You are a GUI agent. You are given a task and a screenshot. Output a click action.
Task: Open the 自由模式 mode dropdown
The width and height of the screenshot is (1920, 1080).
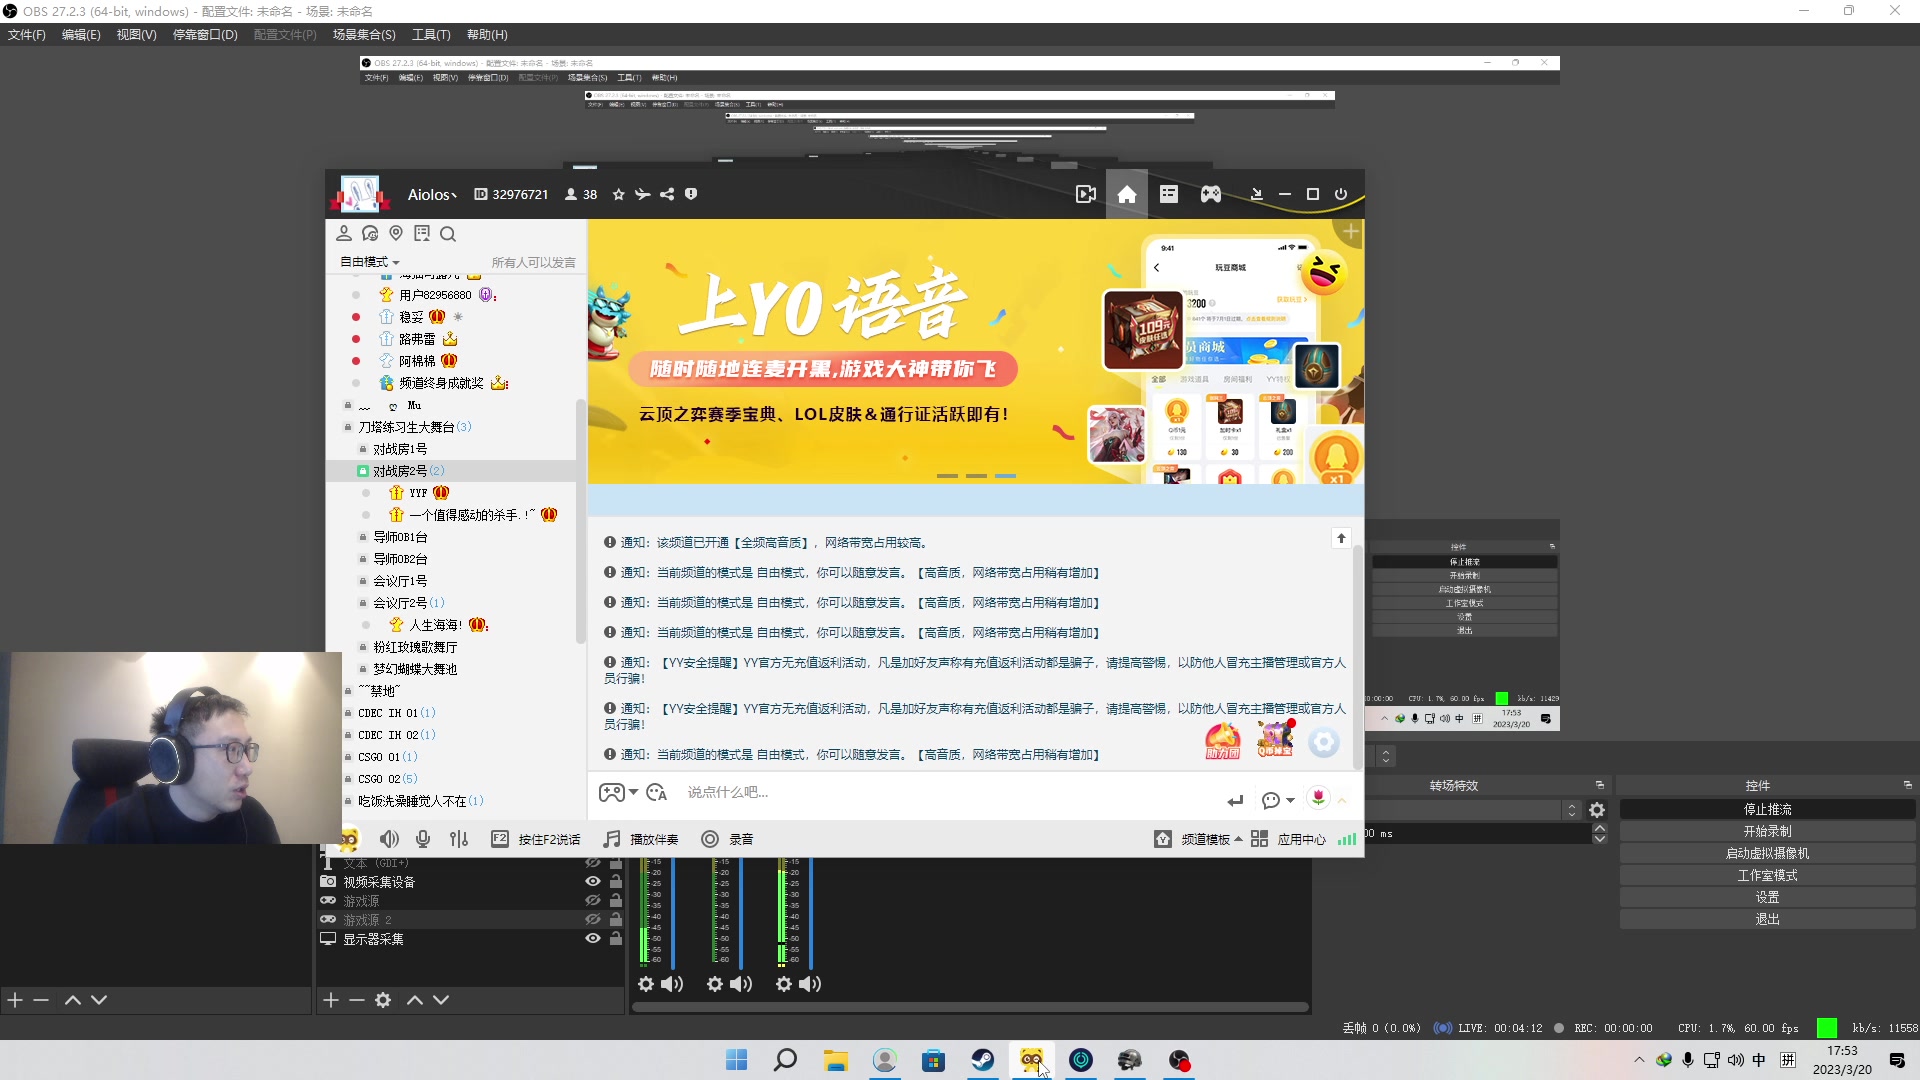click(370, 263)
